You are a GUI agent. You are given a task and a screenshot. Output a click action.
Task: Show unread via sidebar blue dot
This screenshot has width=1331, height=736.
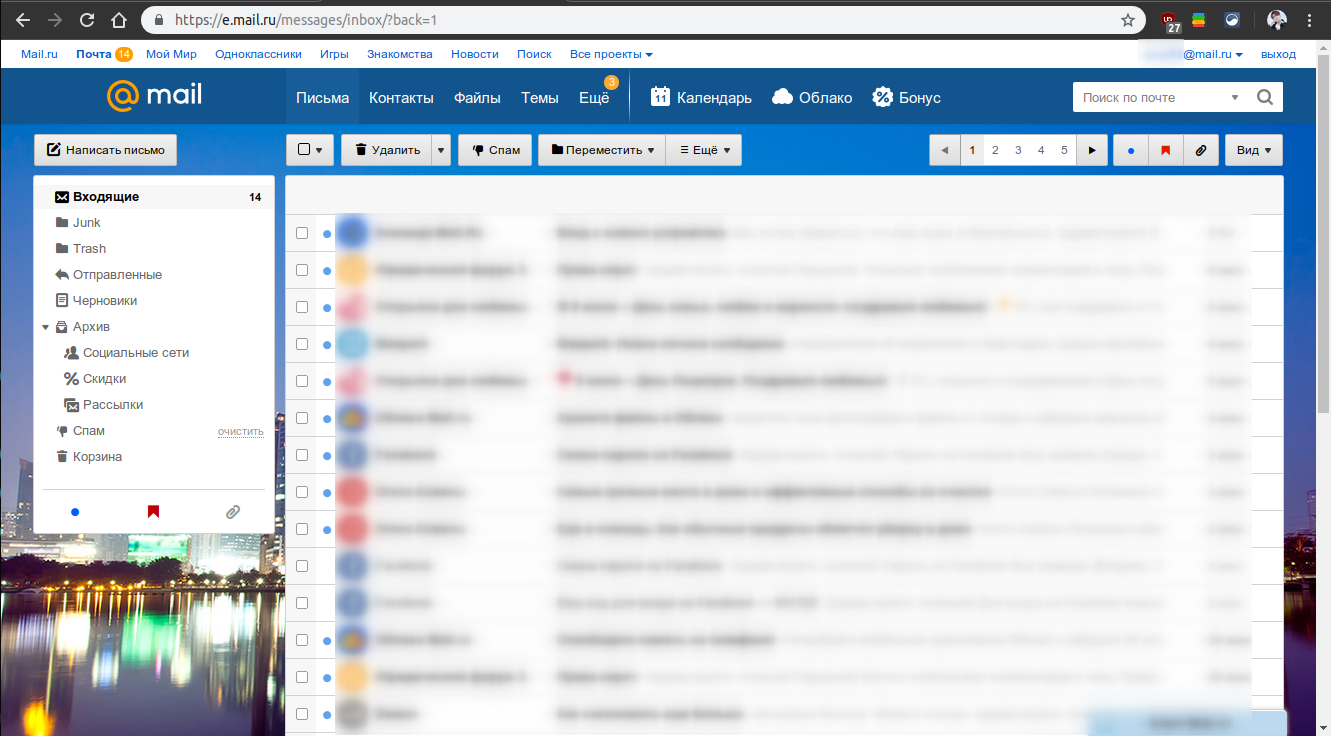[x=75, y=512]
